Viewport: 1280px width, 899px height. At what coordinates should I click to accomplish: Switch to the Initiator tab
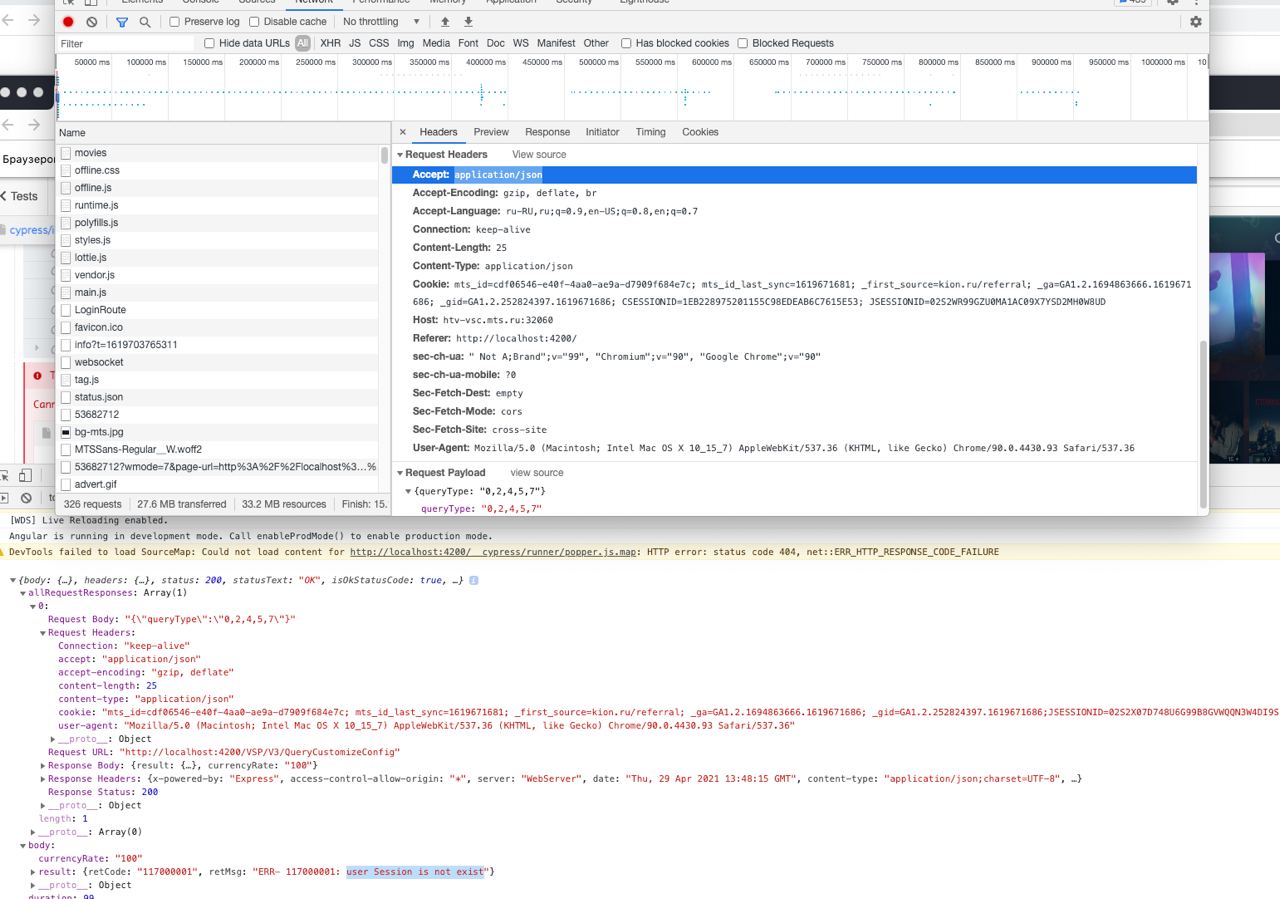pyautogui.click(x=602, y=132)
